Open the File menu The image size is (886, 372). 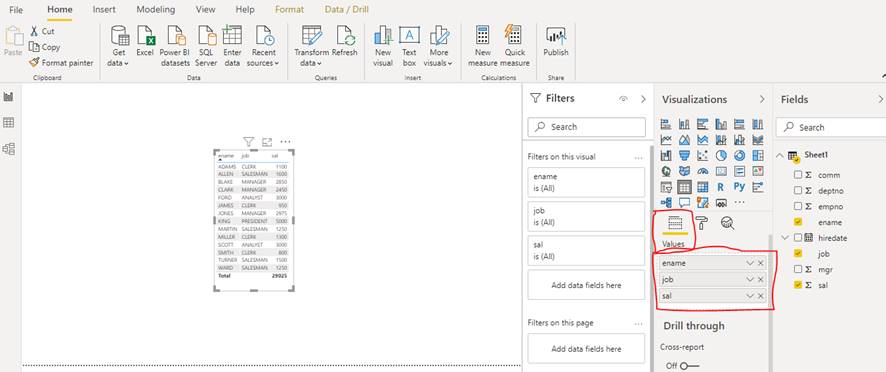(x=16, y=10)
